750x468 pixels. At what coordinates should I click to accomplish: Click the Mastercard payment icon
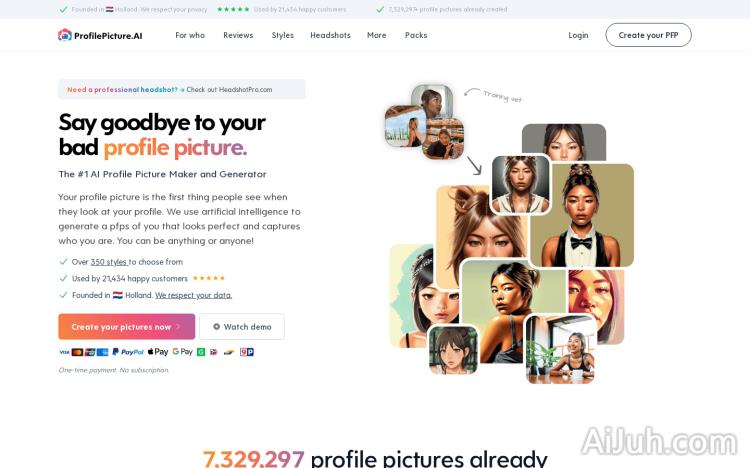pyautogui.click(x=77, y=352)
